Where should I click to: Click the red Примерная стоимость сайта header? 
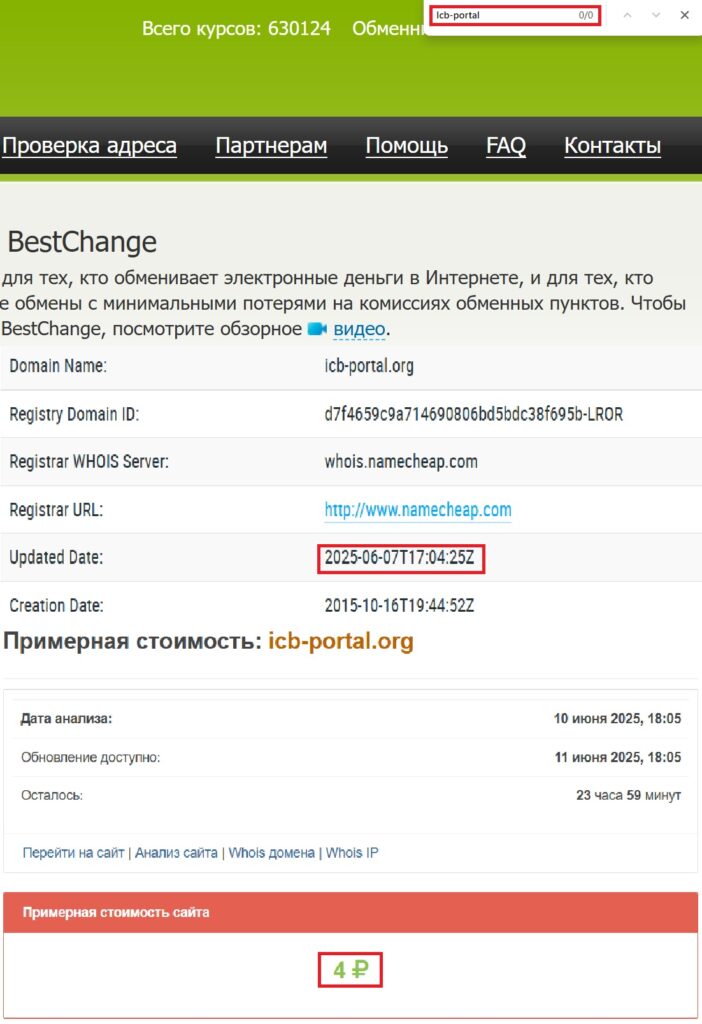351,912
